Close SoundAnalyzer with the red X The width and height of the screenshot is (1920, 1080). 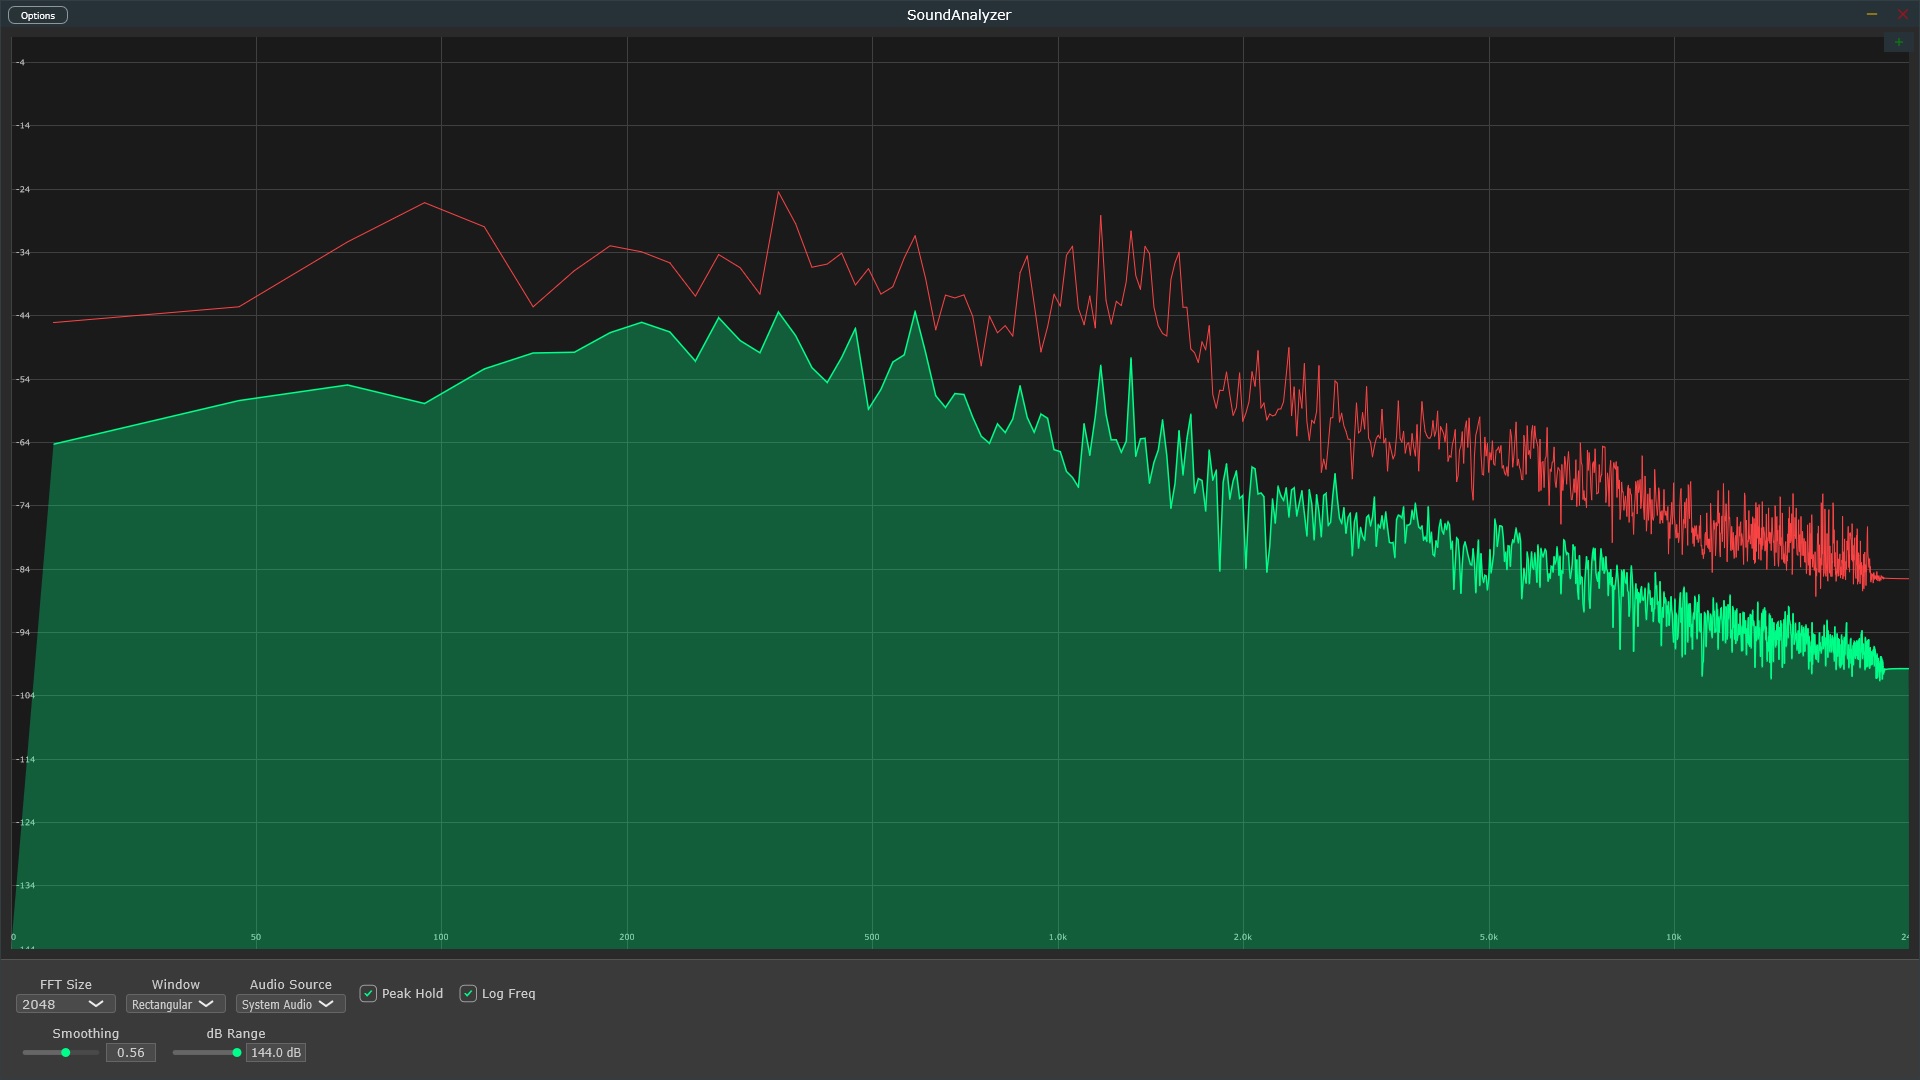point(1902,14)
